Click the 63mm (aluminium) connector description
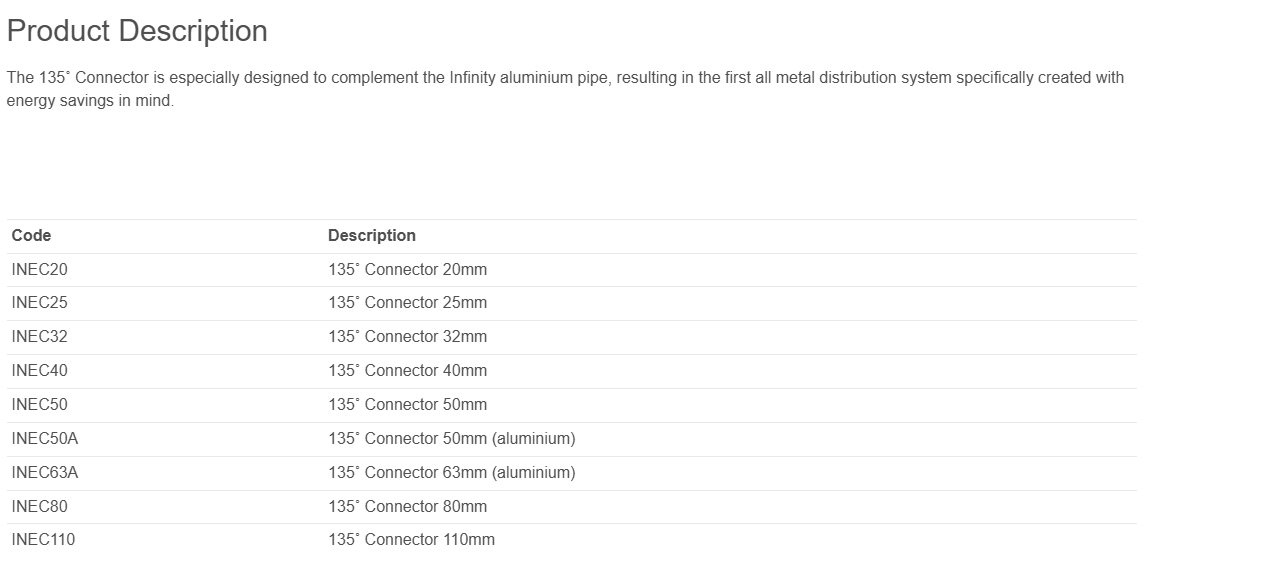 tap(451, 473)
